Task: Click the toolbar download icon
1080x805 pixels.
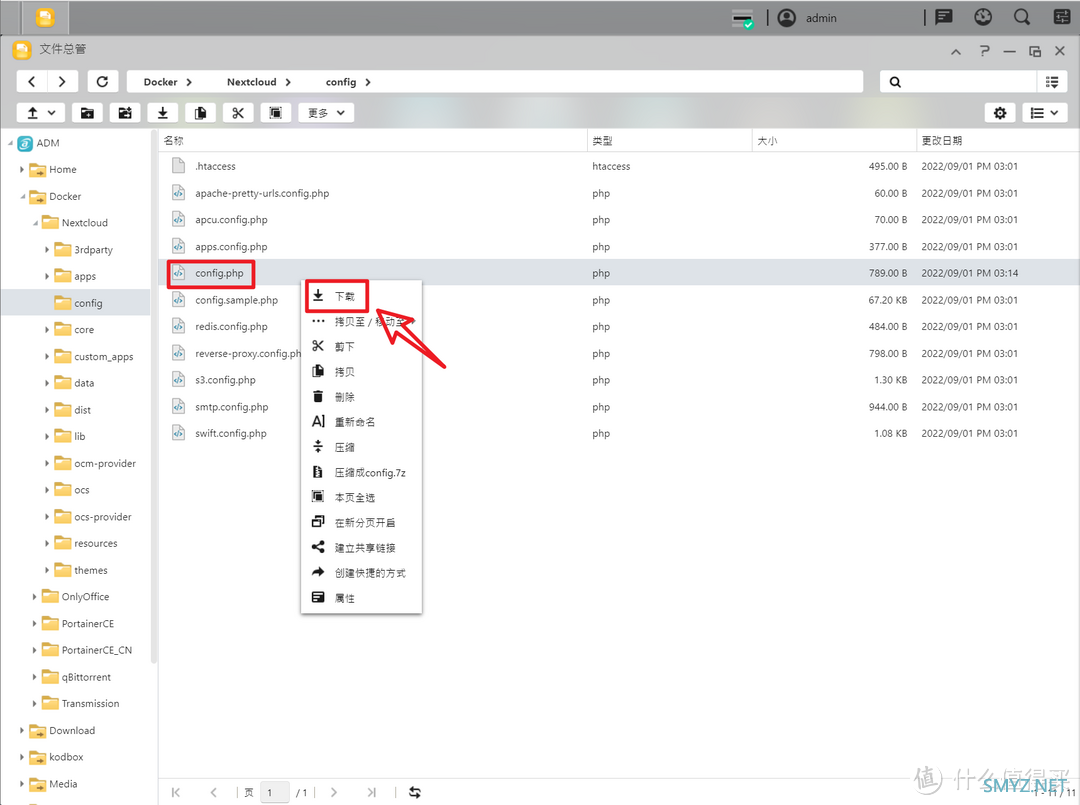Action: (163, 113)
